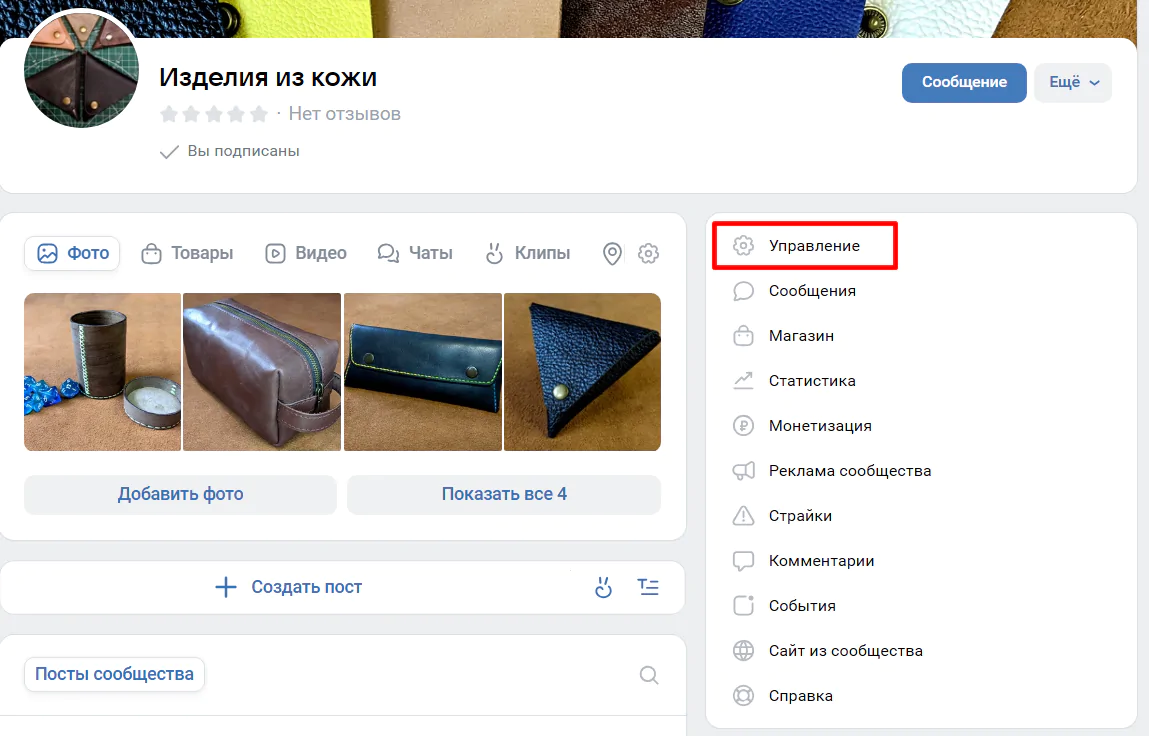The width and height of the screenshot is (1149, 736).
Task: Open sections settings gear icon
Action: click(649, 254)
